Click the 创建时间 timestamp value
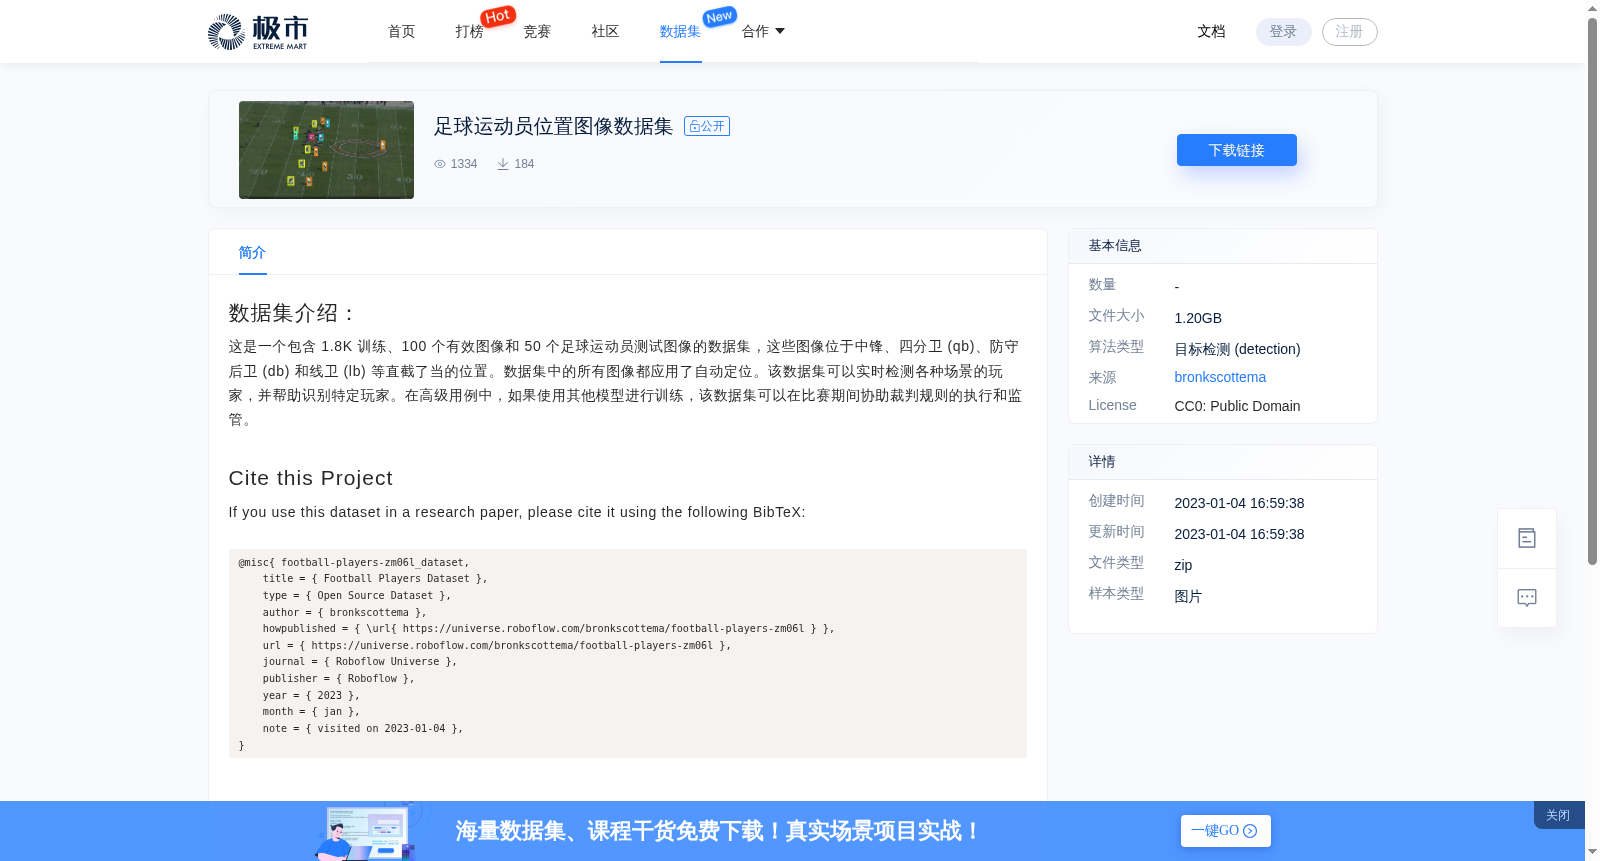1600x861 pixels. point(1239,503)
